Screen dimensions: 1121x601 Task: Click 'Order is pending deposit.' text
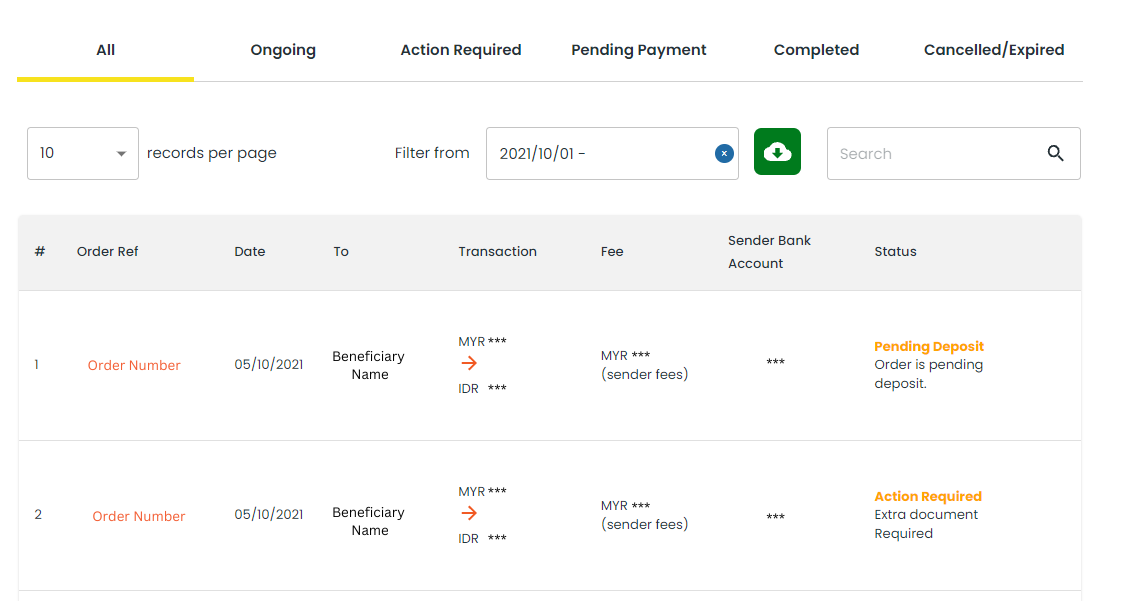pyautogui.click(x=929, y=374)
